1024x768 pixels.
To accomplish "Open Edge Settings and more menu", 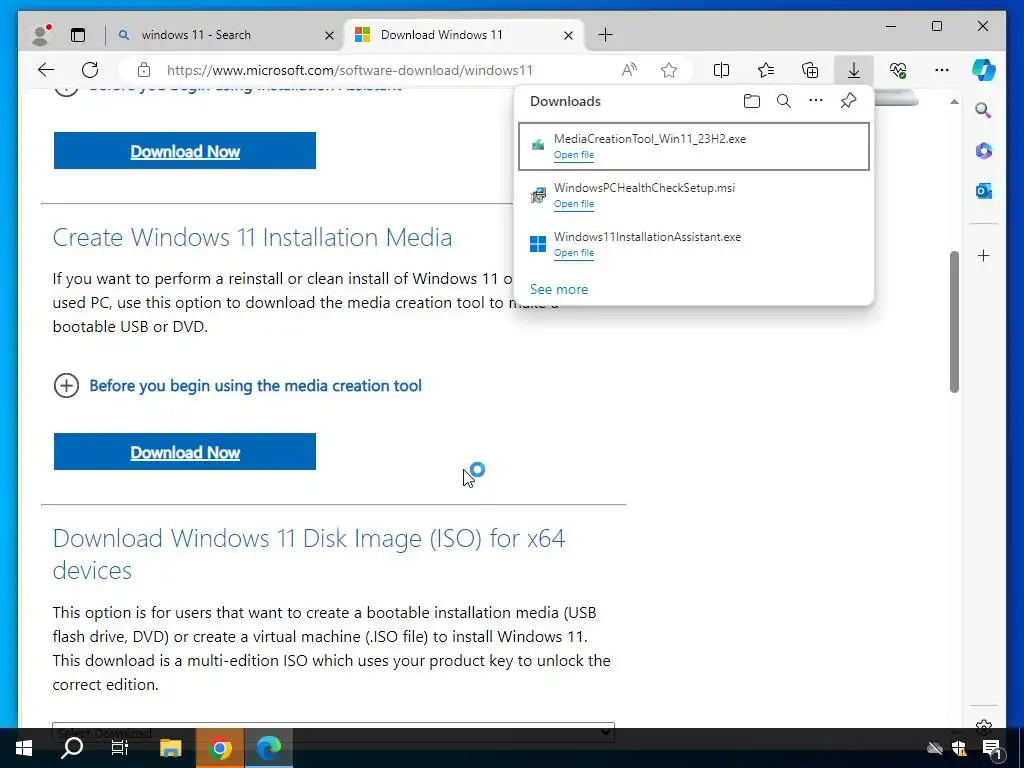I will (x=942, y=70).
